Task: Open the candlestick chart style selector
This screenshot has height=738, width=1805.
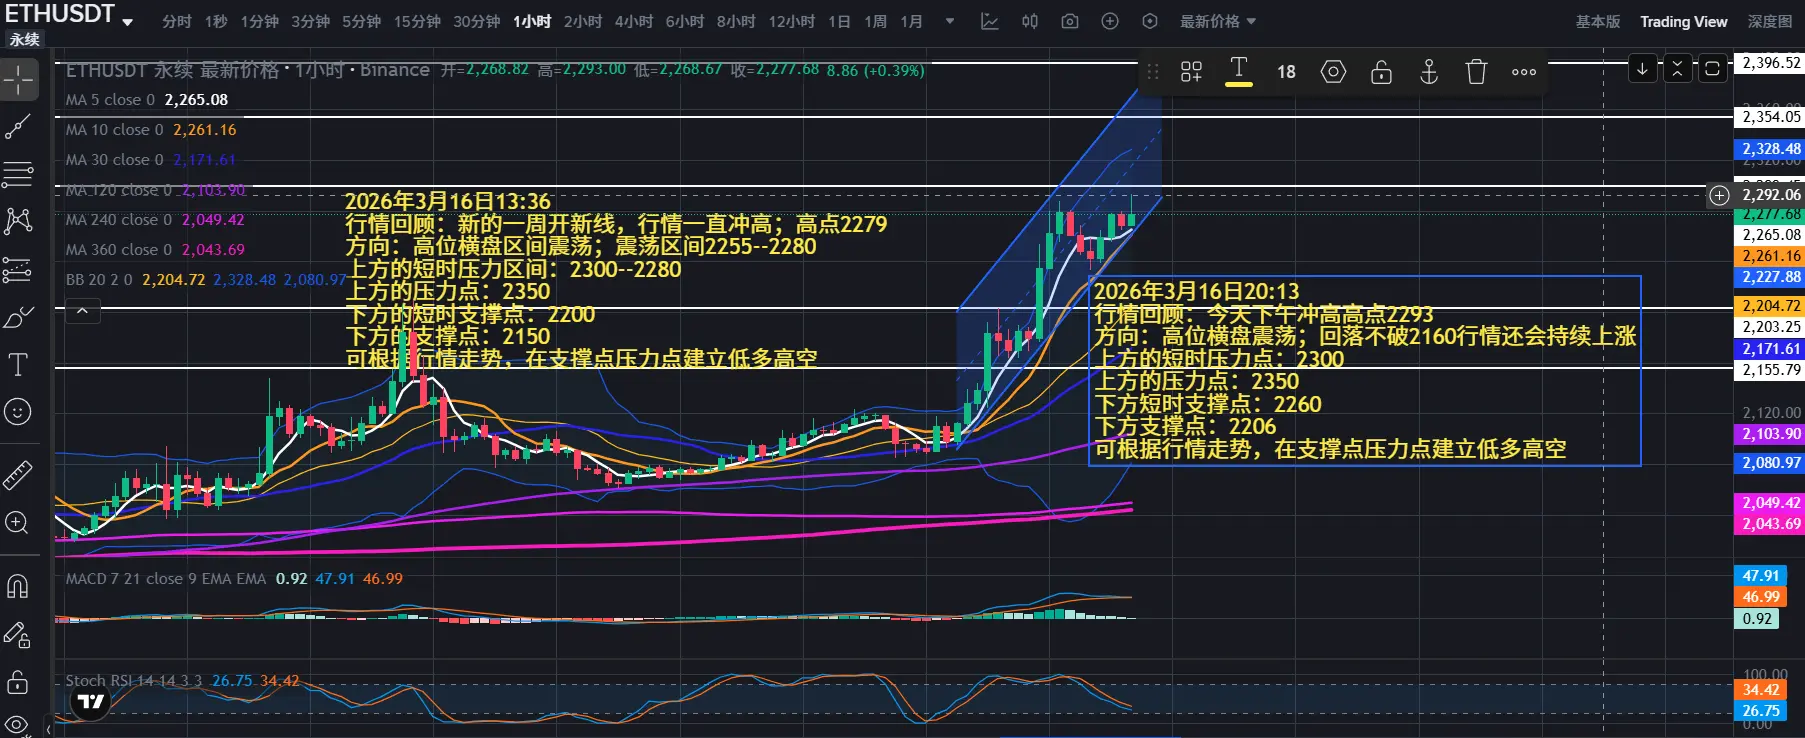Action: pos(1030,21)
